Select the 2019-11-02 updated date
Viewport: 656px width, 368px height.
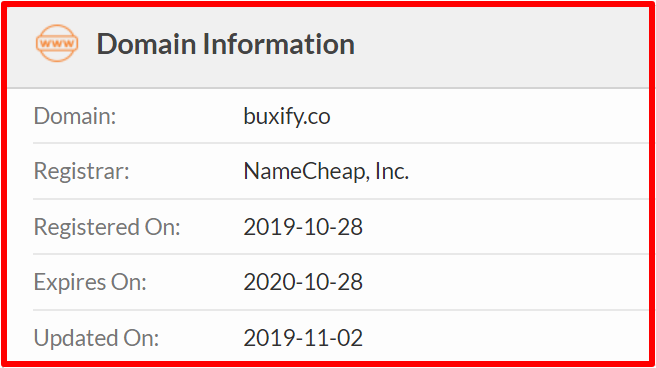[x=303, y=338]
